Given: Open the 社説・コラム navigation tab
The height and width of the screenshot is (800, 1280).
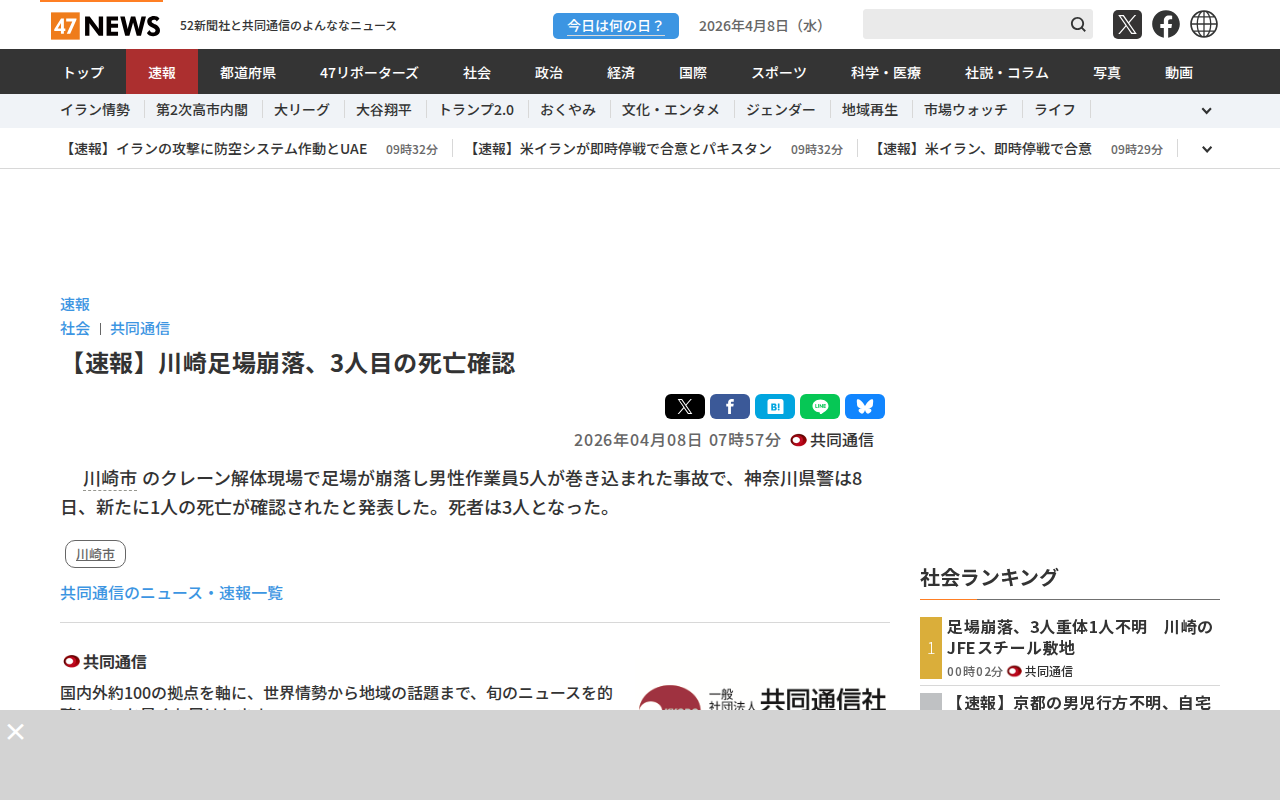Looking at the screenshot, I should [x=1007, y=72].
